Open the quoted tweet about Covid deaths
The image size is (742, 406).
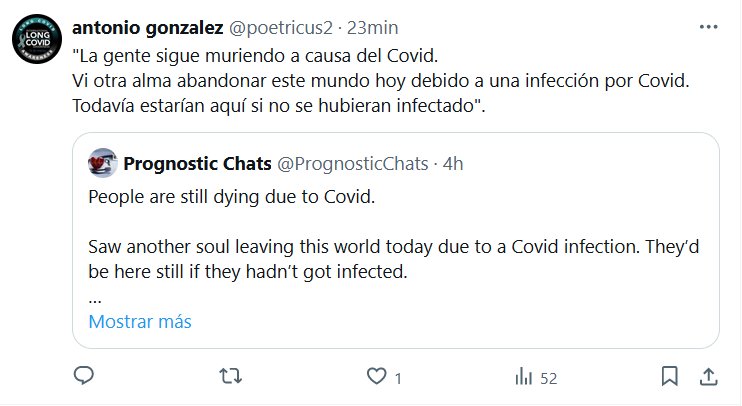point(400,245)
